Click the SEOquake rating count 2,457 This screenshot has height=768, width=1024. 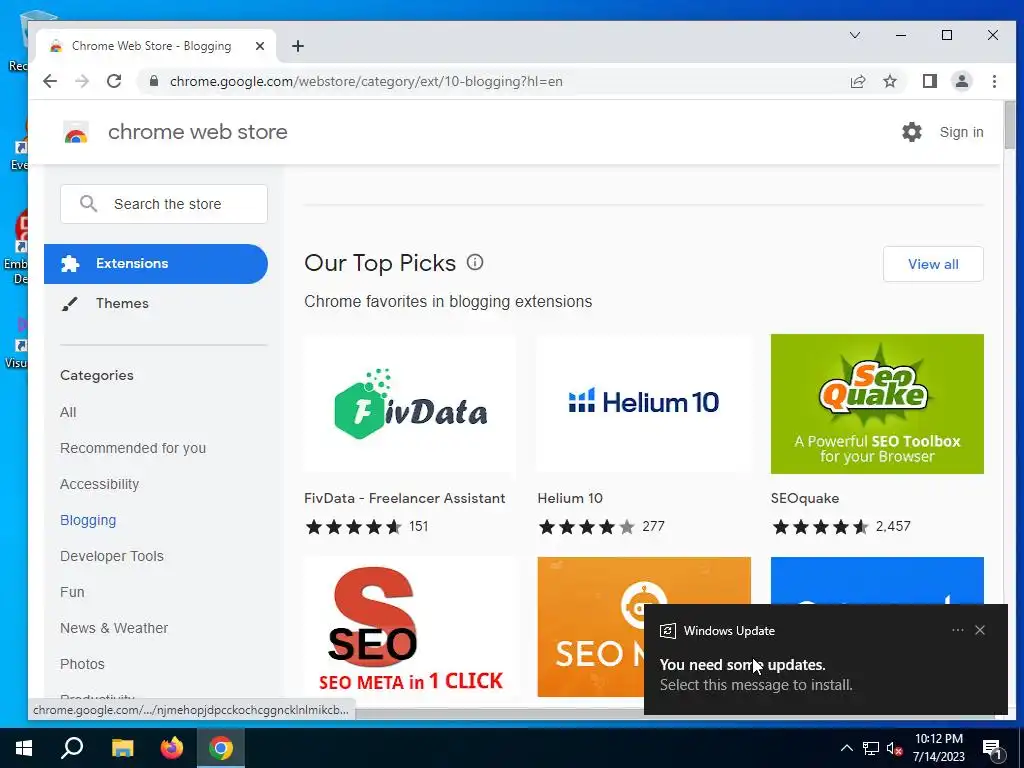coord(893,526)
